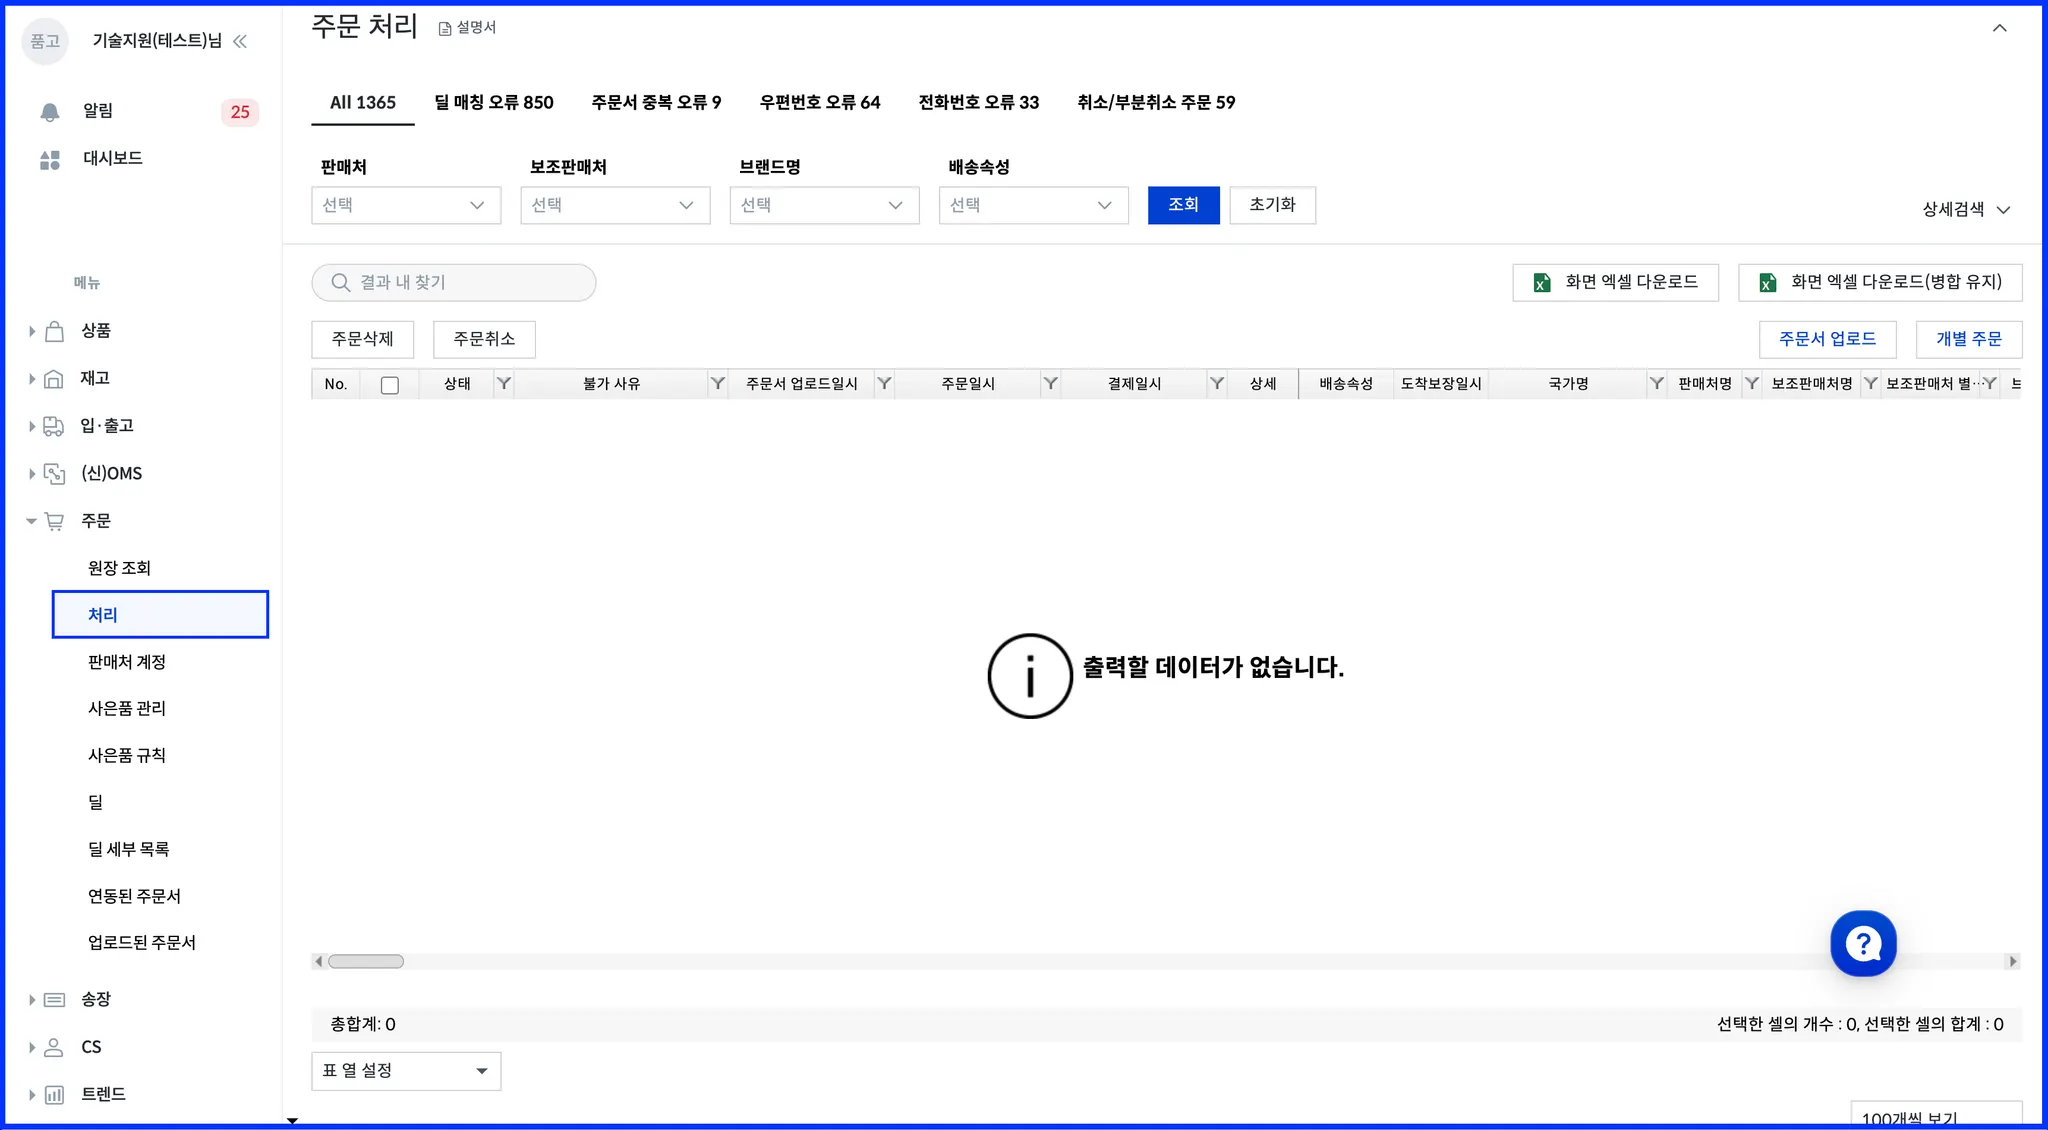Switch to 우편번호 오류 64 tab
The image size is (2048, 1130).
819,102
